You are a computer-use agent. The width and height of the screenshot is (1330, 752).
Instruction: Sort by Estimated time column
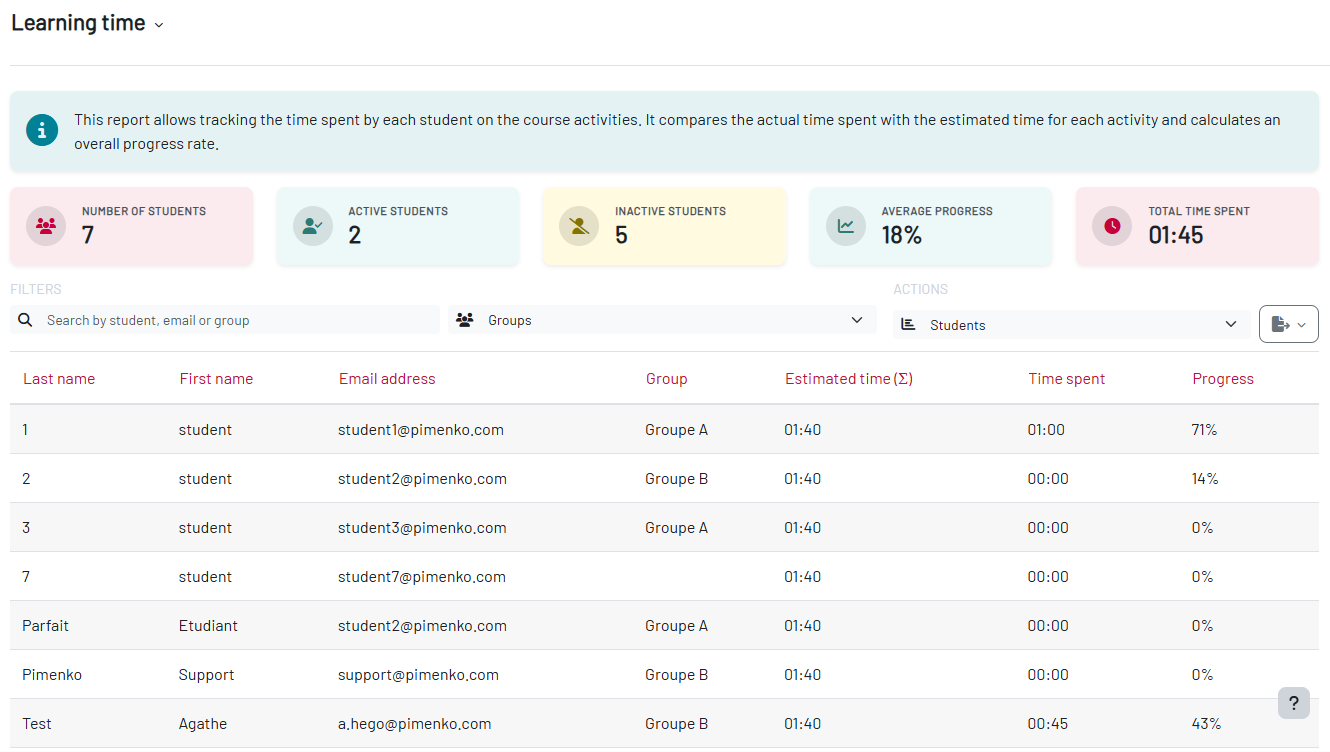pos(849,379)
